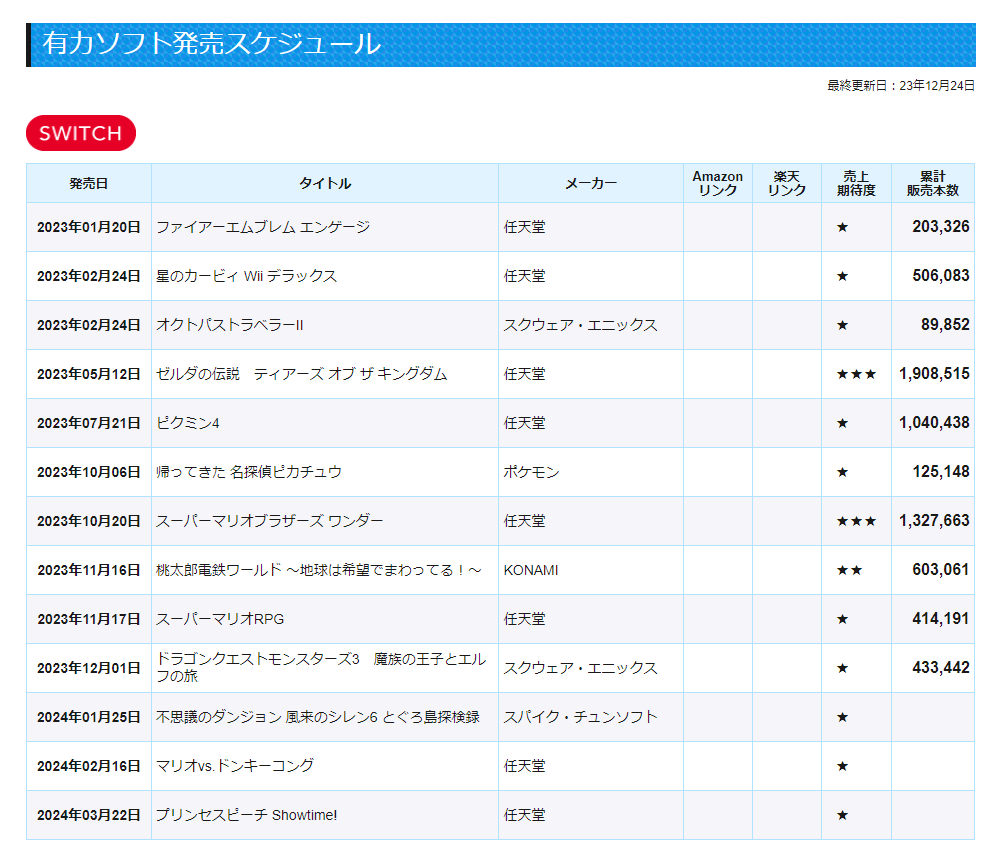Select title 不思議のダンジョン 風来のシレン6
999x855 pixels.
point(318,717)
